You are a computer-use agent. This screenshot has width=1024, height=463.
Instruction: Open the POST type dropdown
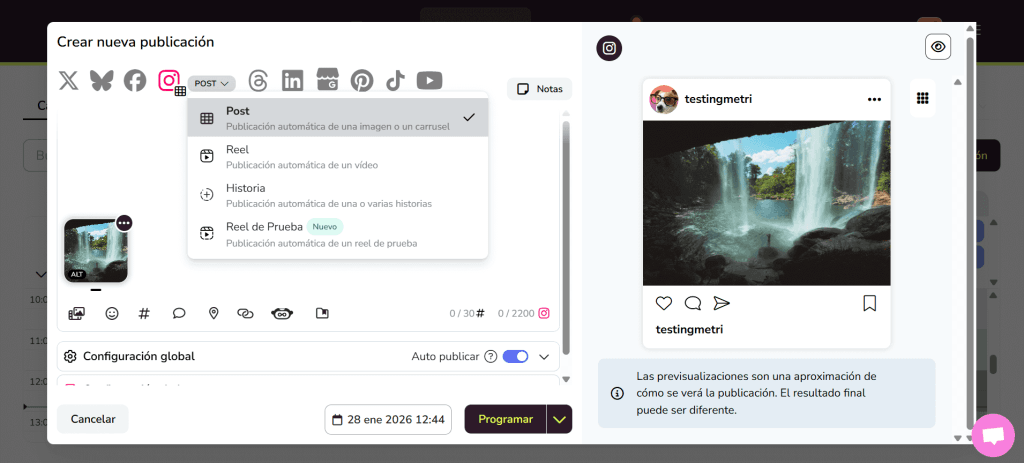point(212,84)
